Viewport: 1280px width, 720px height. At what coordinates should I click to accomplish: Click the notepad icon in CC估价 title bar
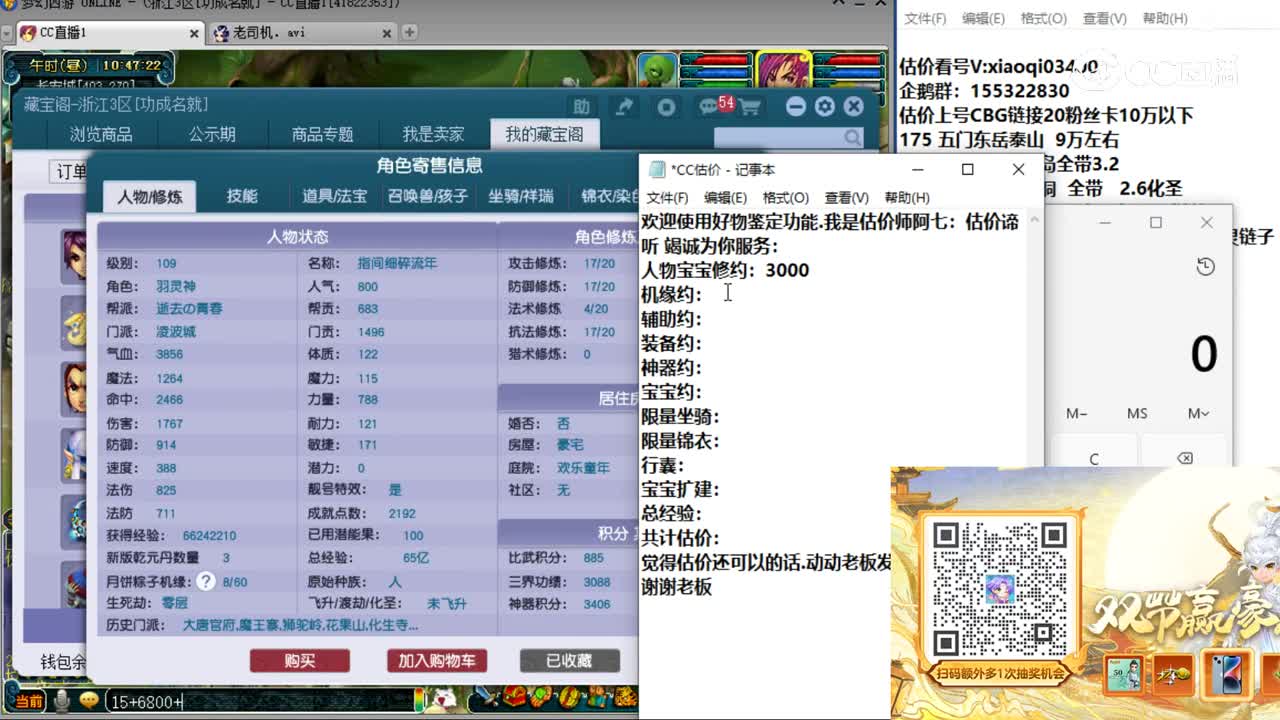657,170
